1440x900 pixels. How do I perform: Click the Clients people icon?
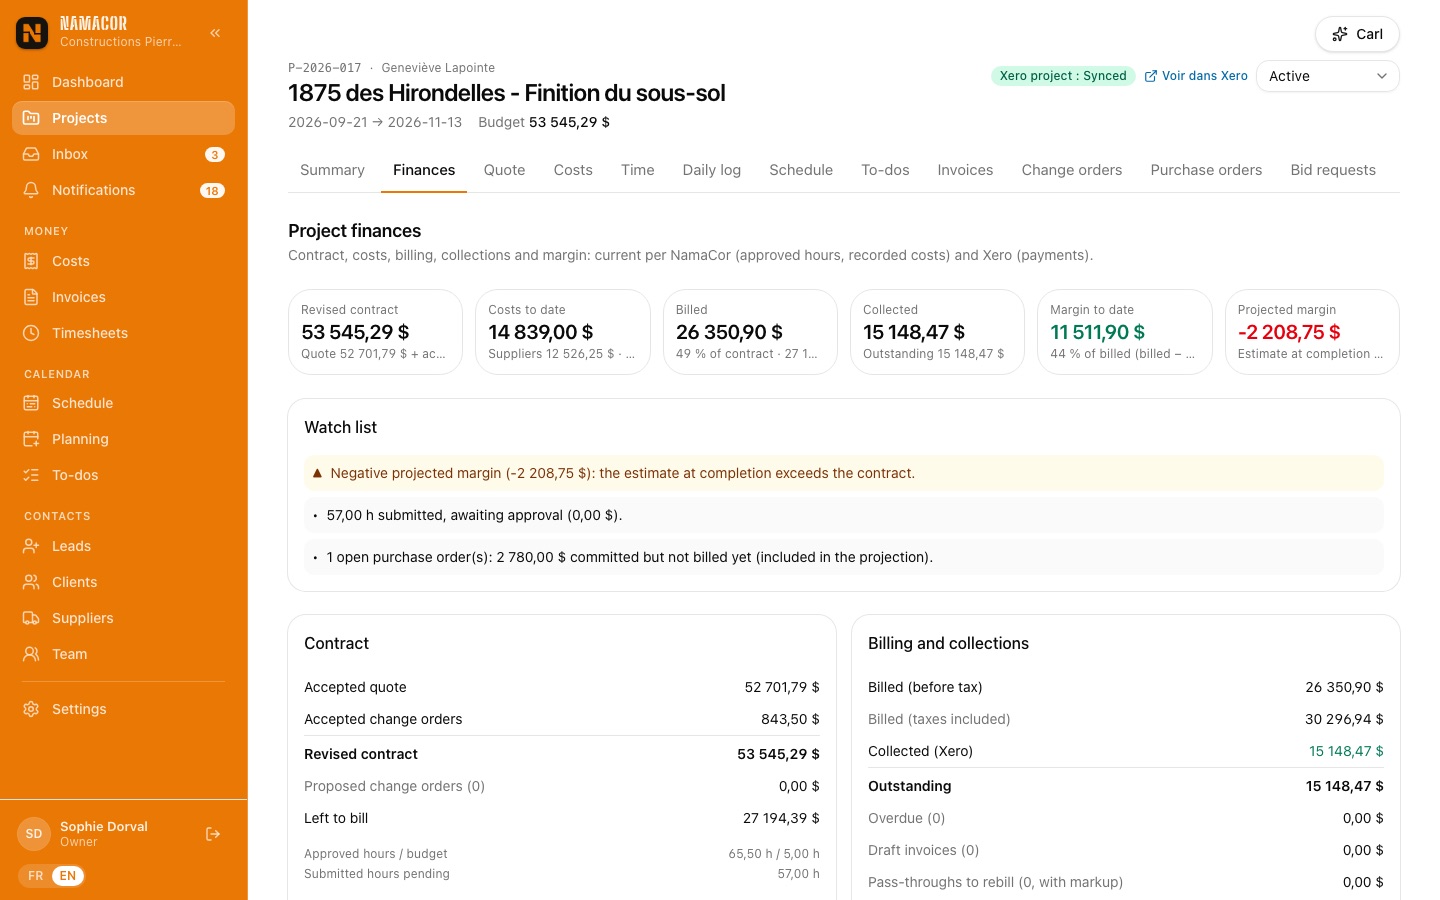[31, 582]
